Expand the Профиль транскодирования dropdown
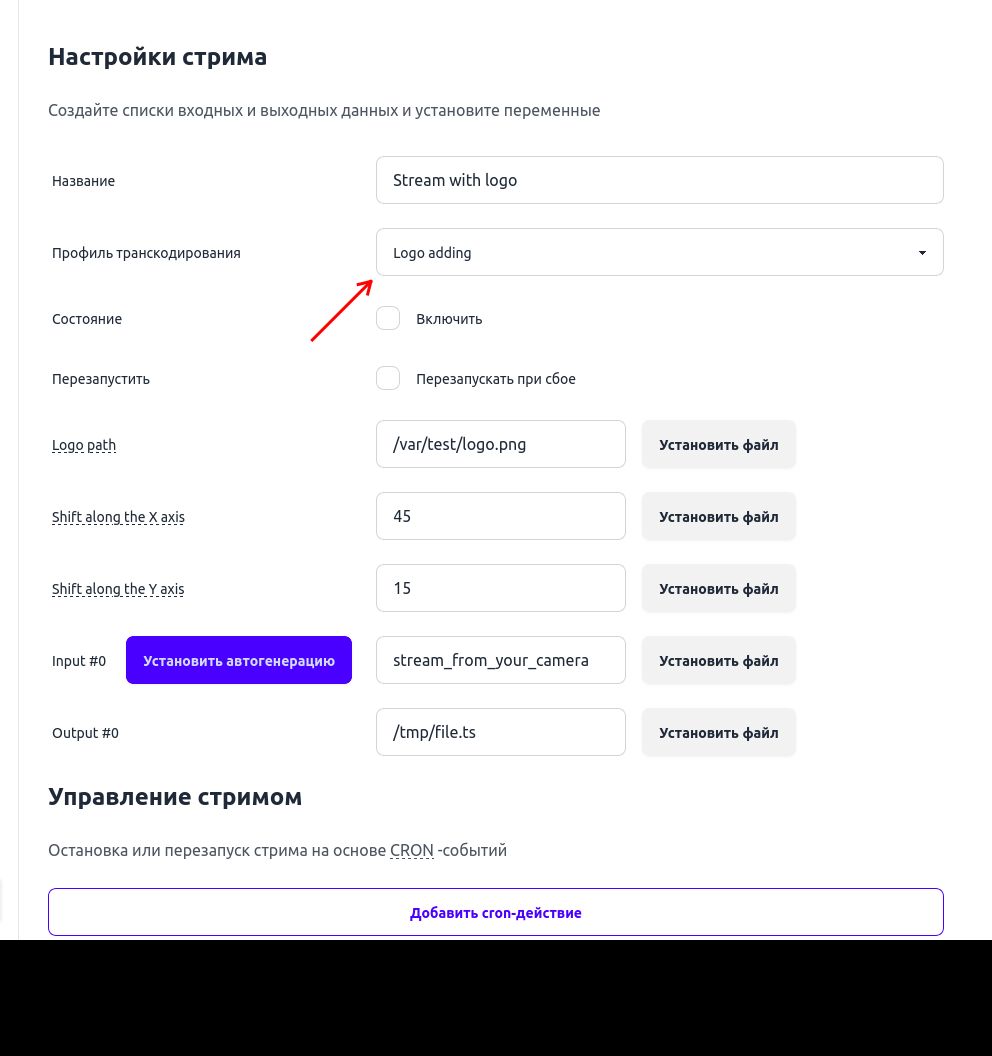Screen dimensions: 992x1056 coord(659,252)
